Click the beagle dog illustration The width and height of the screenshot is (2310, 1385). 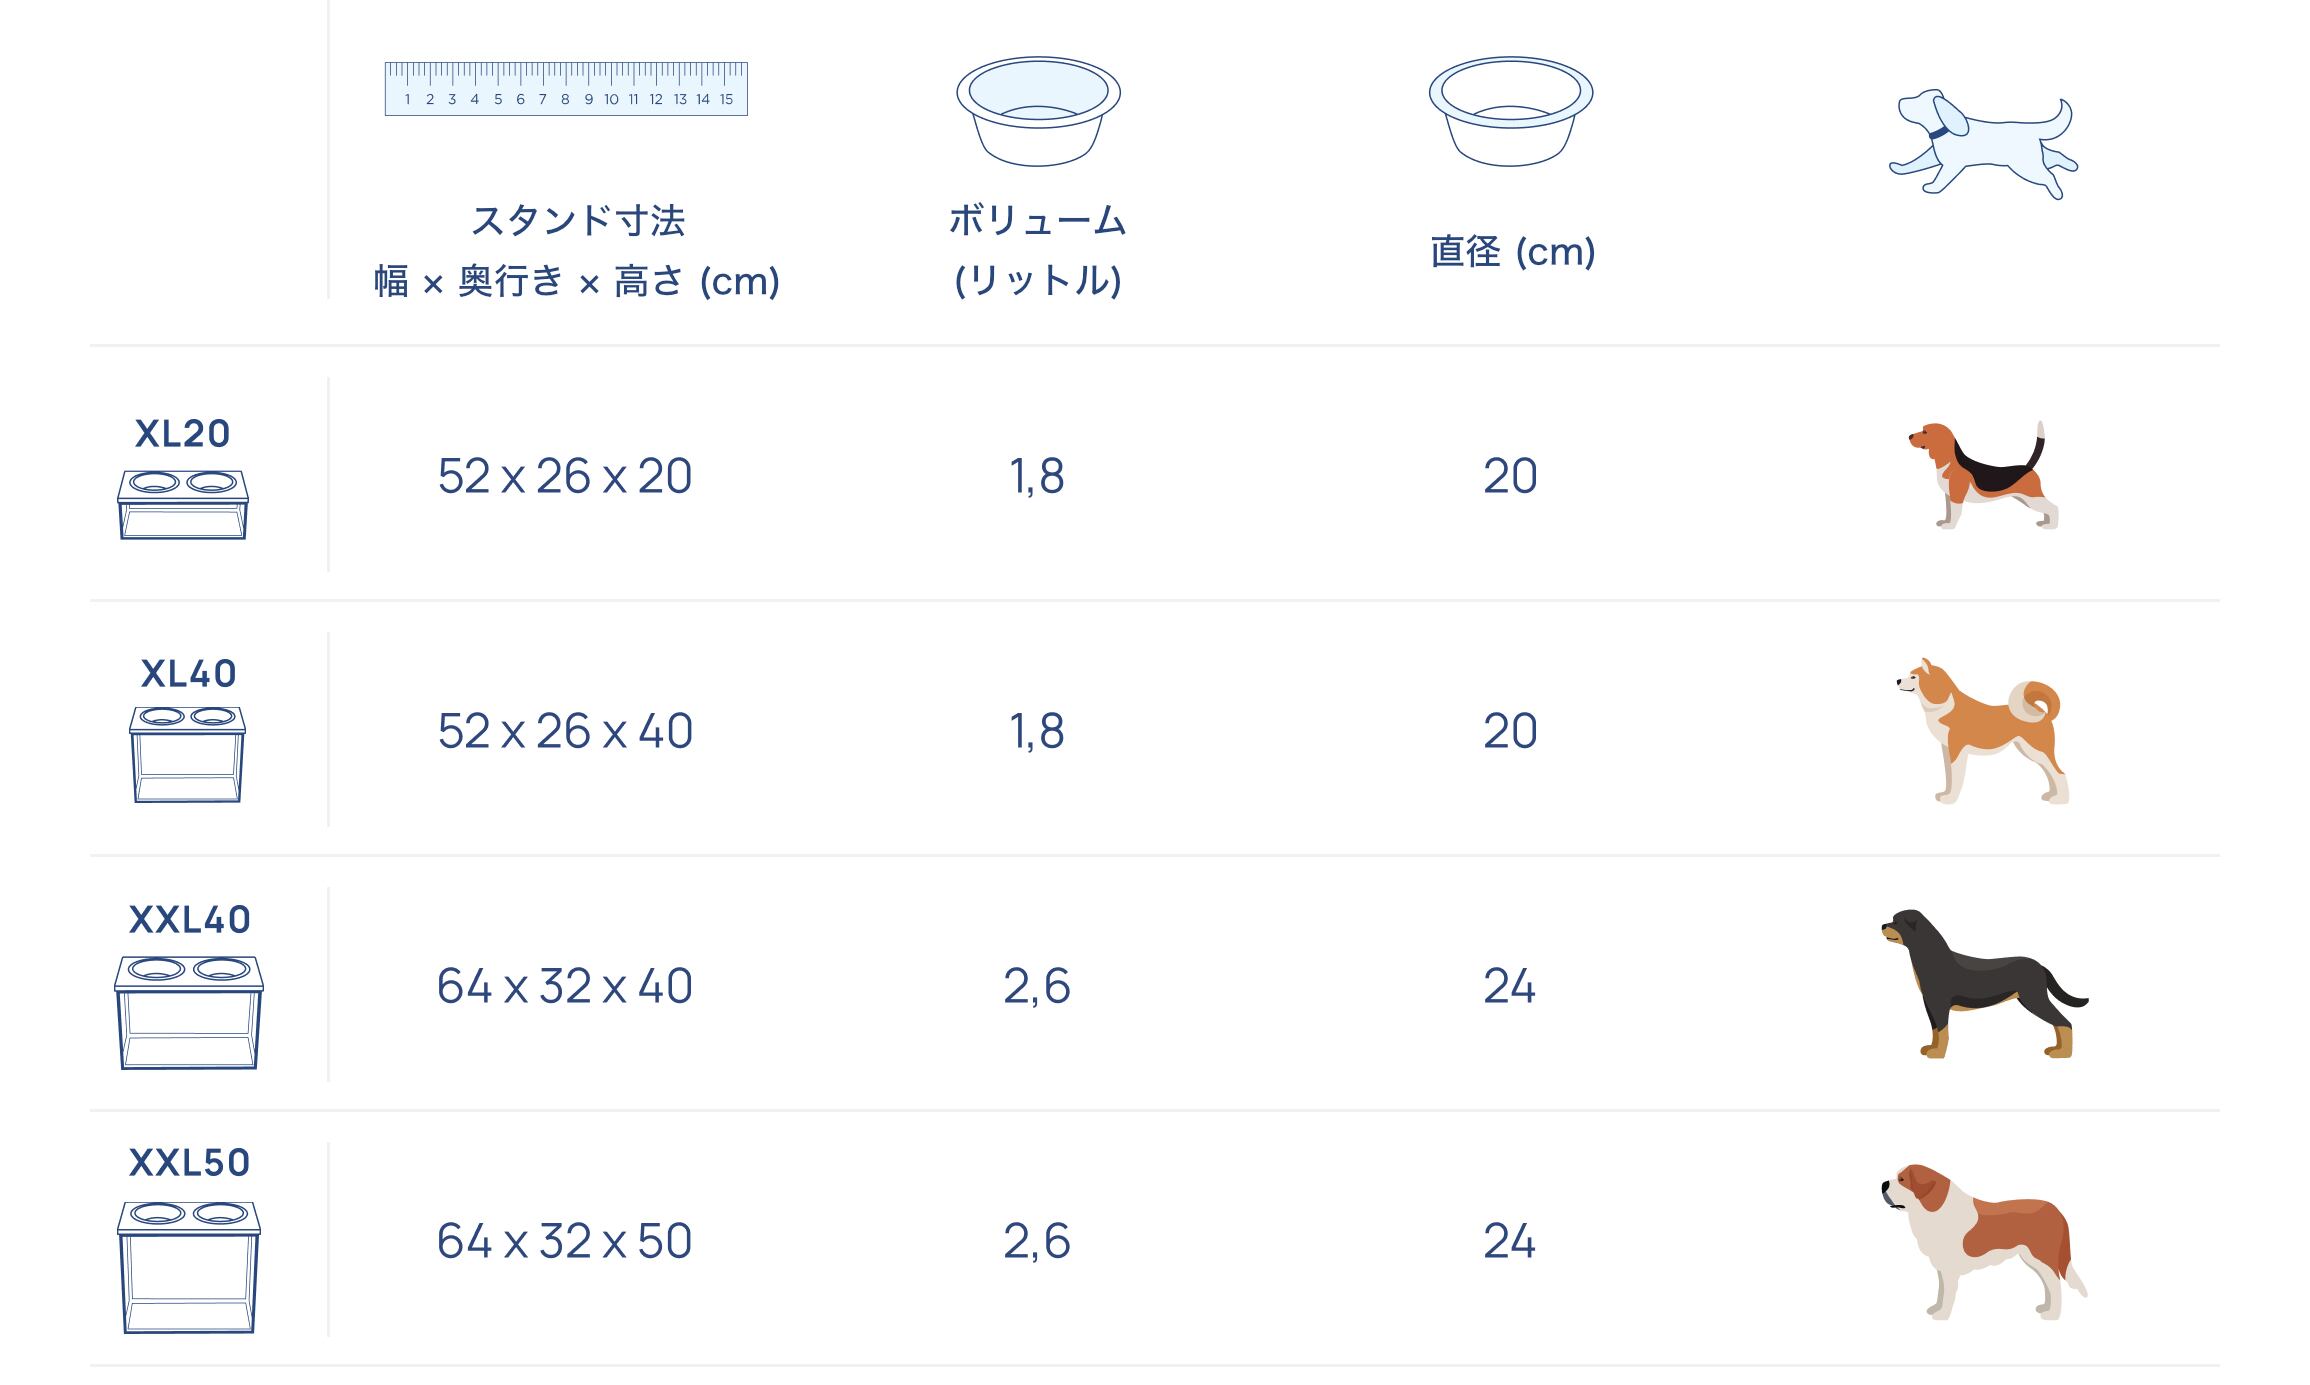coord(1983,475)
